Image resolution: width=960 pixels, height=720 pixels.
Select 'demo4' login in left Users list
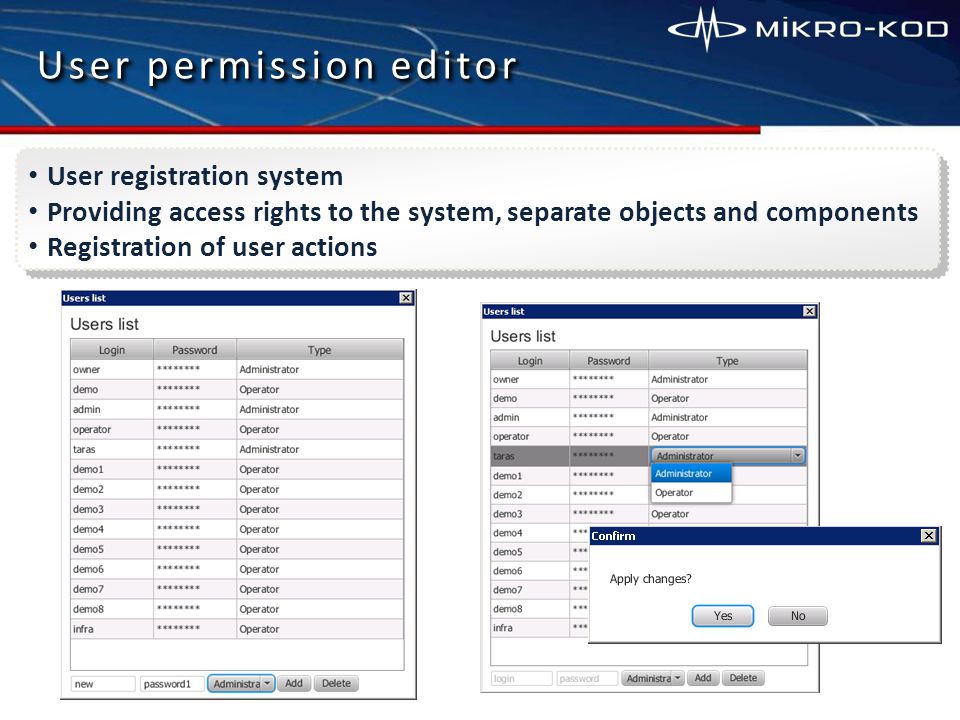pos(88,529)
